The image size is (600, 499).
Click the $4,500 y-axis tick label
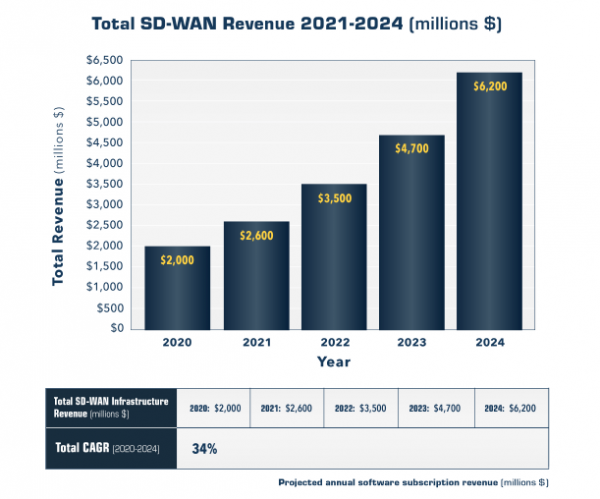pos(104,142)
